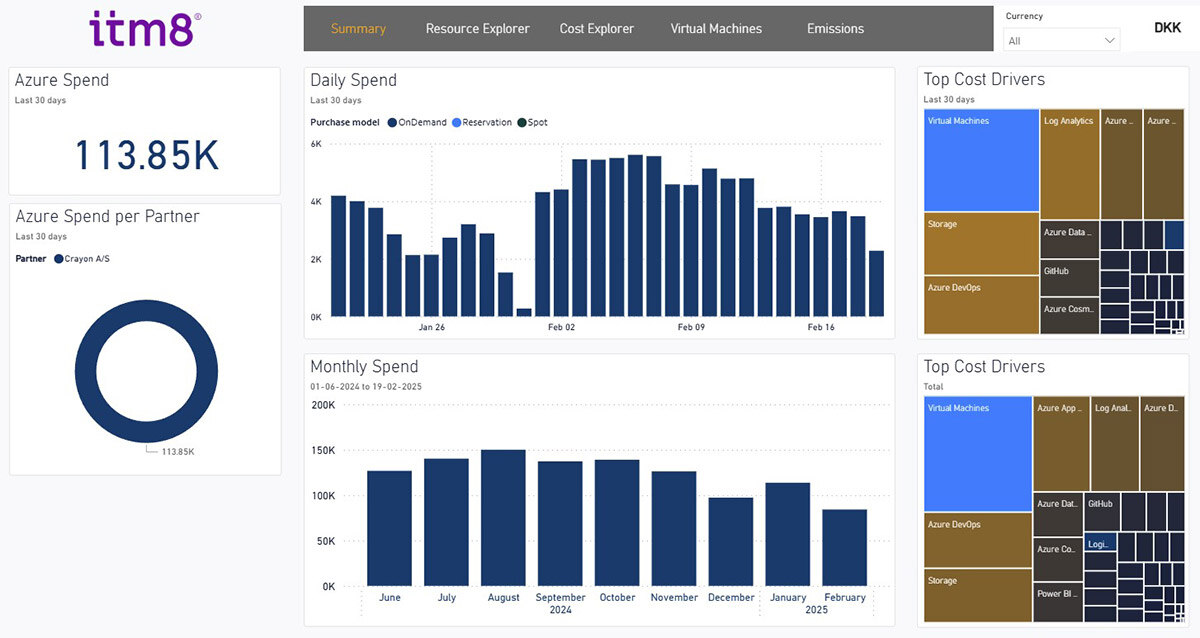Open the Summary tab
Image resolution: width=1200 pixels, height=638 pixels.
pyautogui.click(x=358, y=29)
